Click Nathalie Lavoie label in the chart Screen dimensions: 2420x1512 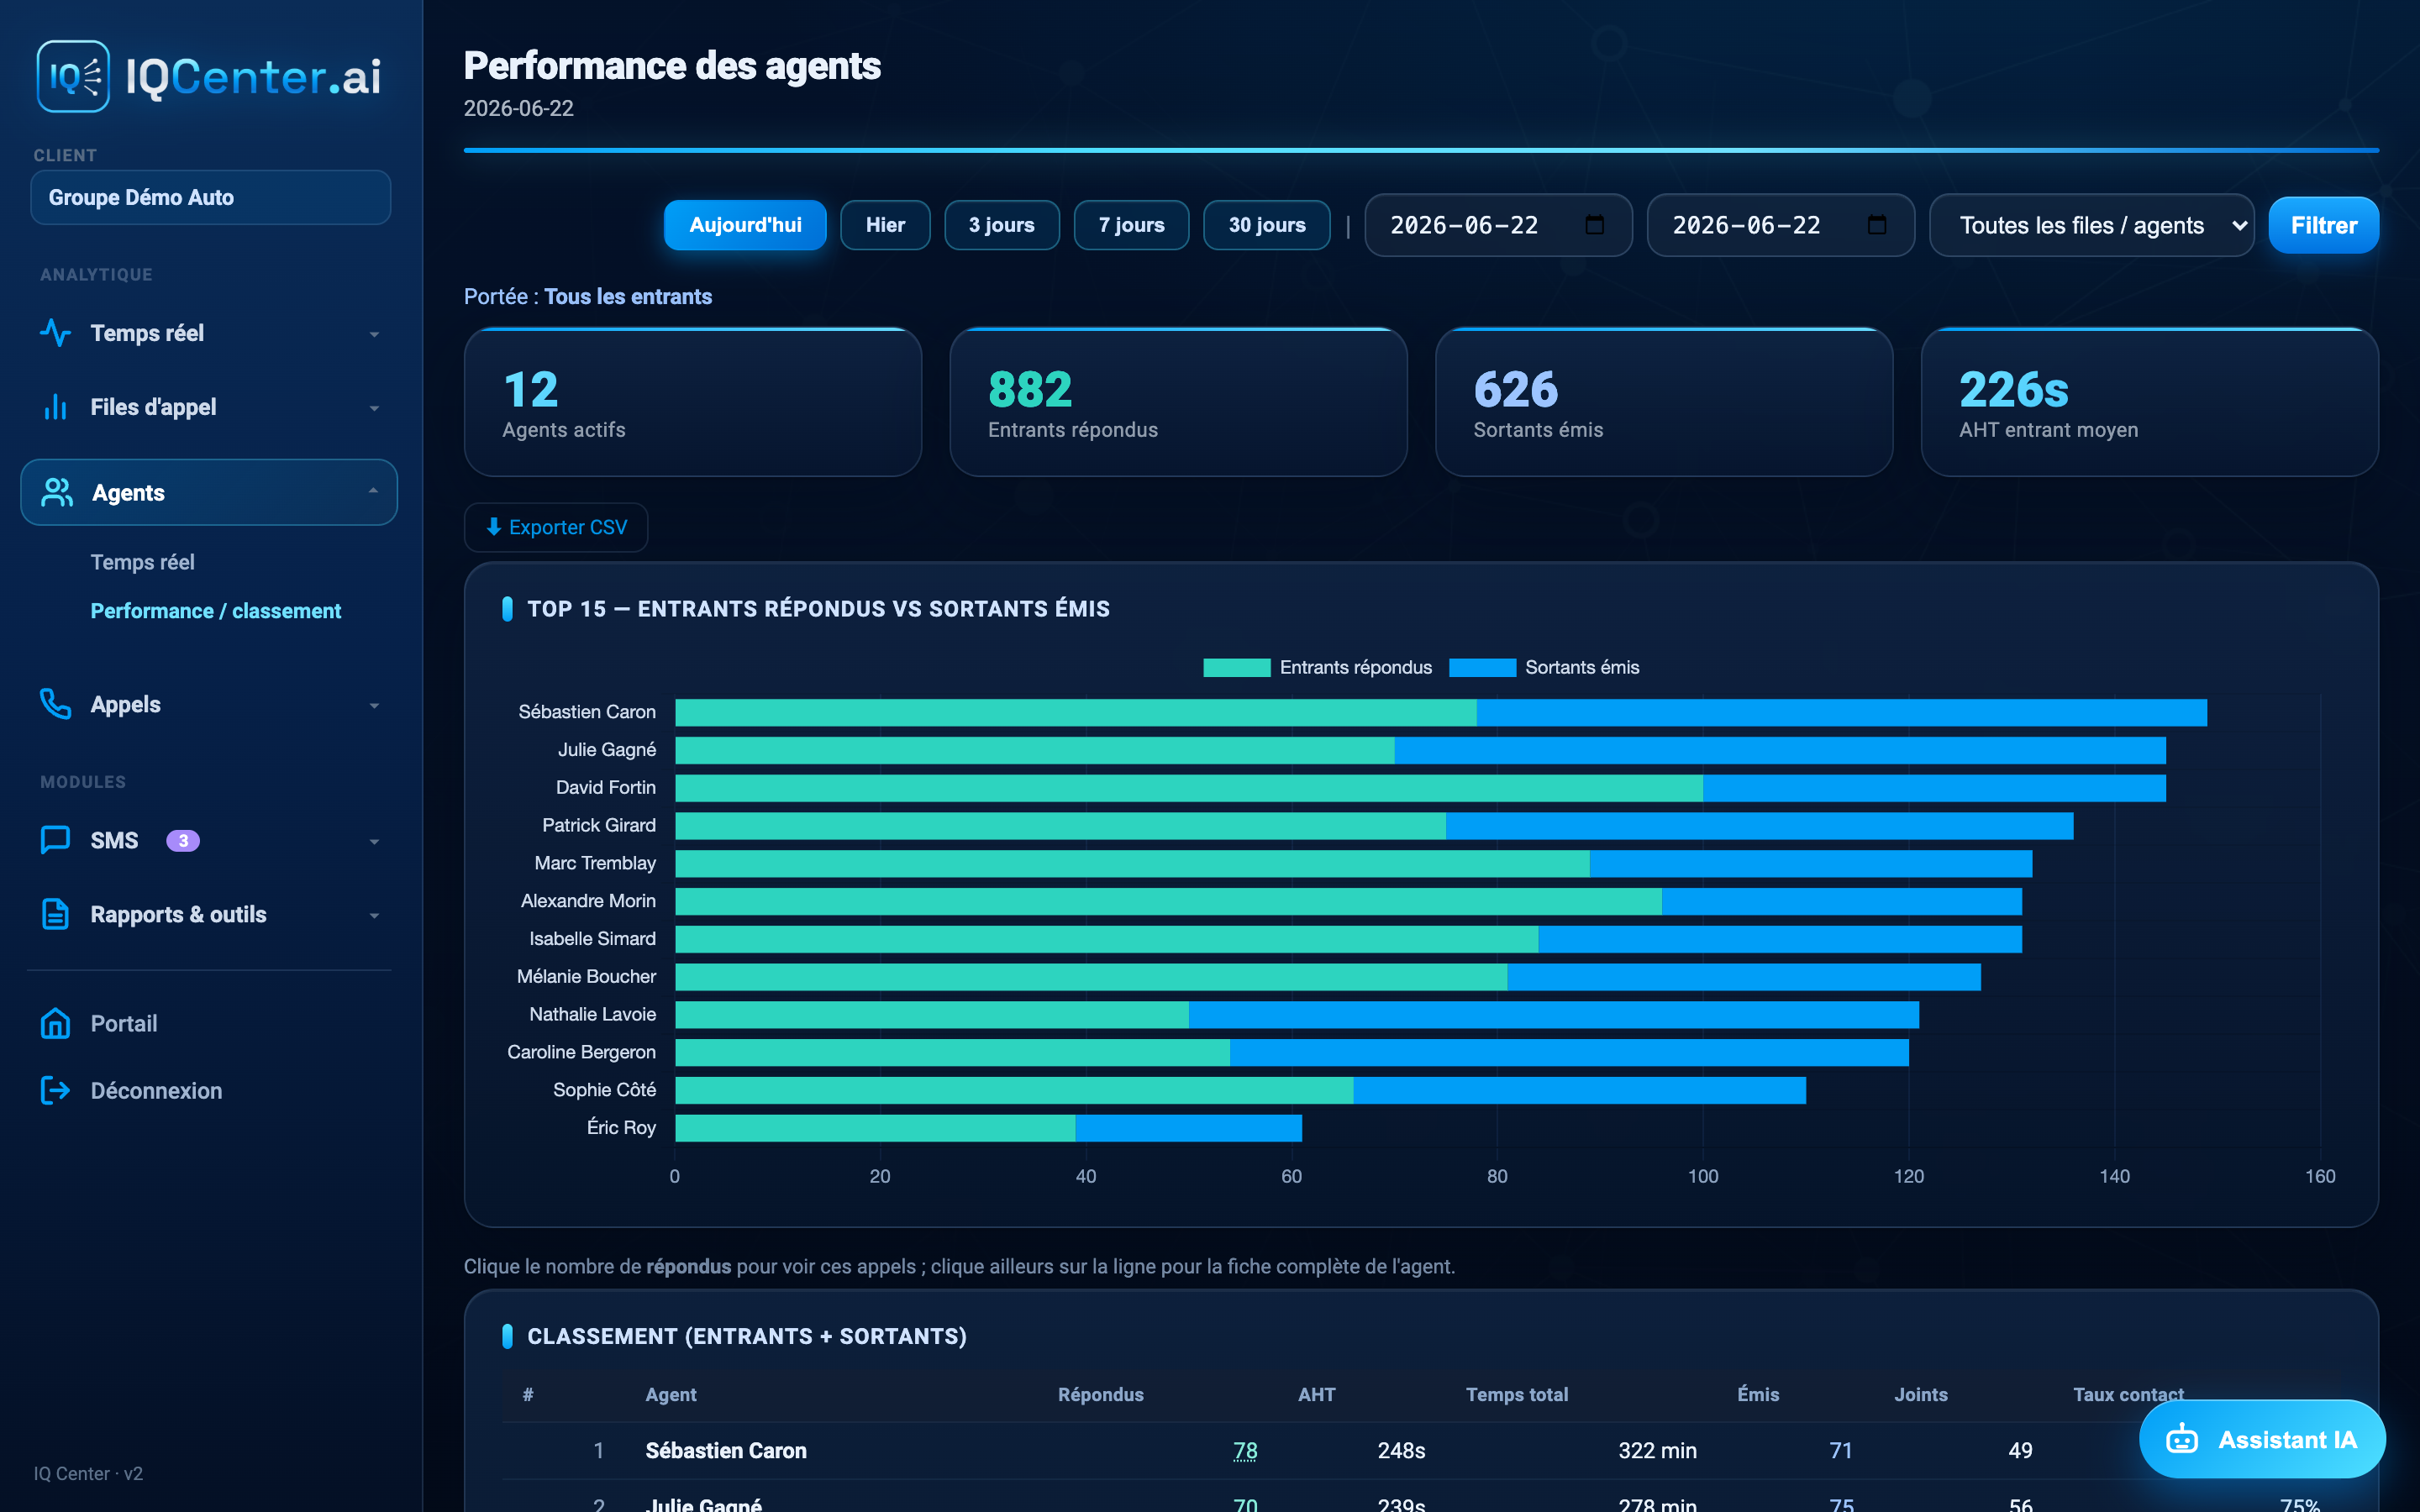click(x=593, y=1014)
